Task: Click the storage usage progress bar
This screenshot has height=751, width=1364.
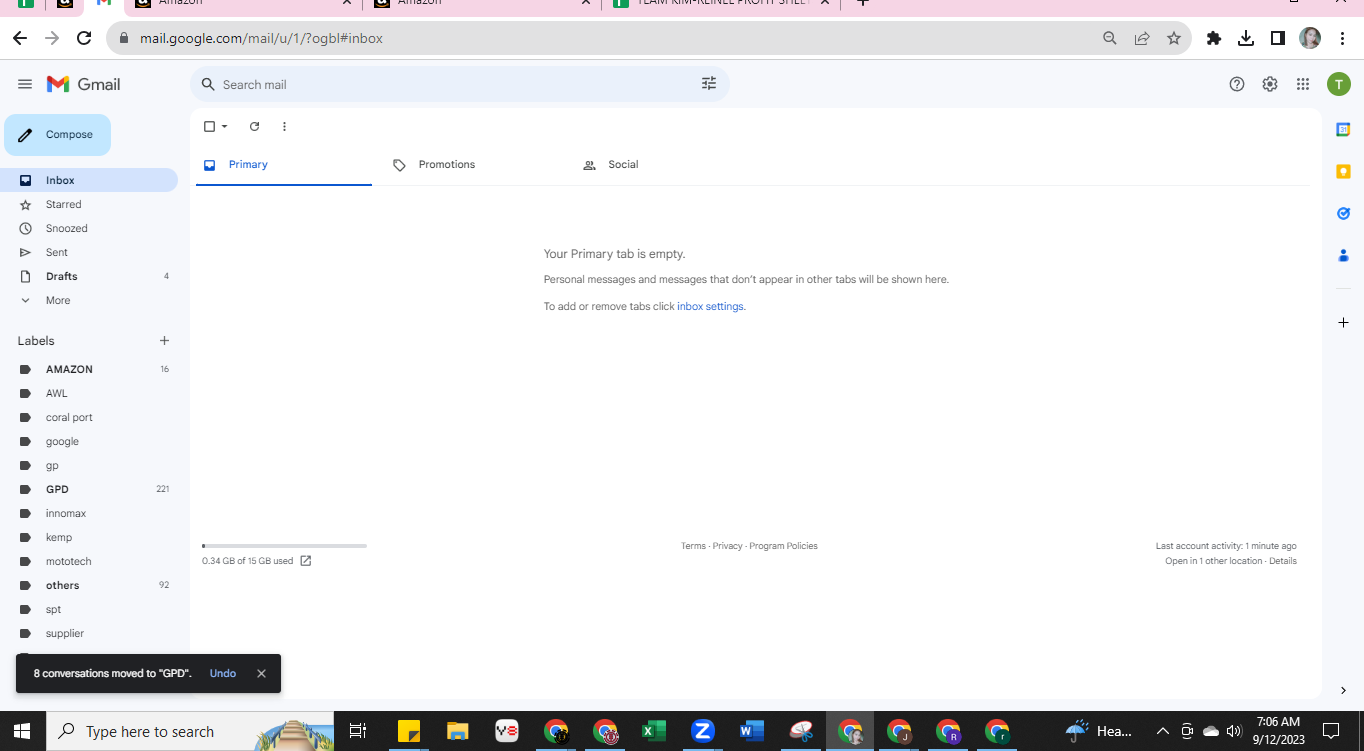Action: (x=284, y=546)
